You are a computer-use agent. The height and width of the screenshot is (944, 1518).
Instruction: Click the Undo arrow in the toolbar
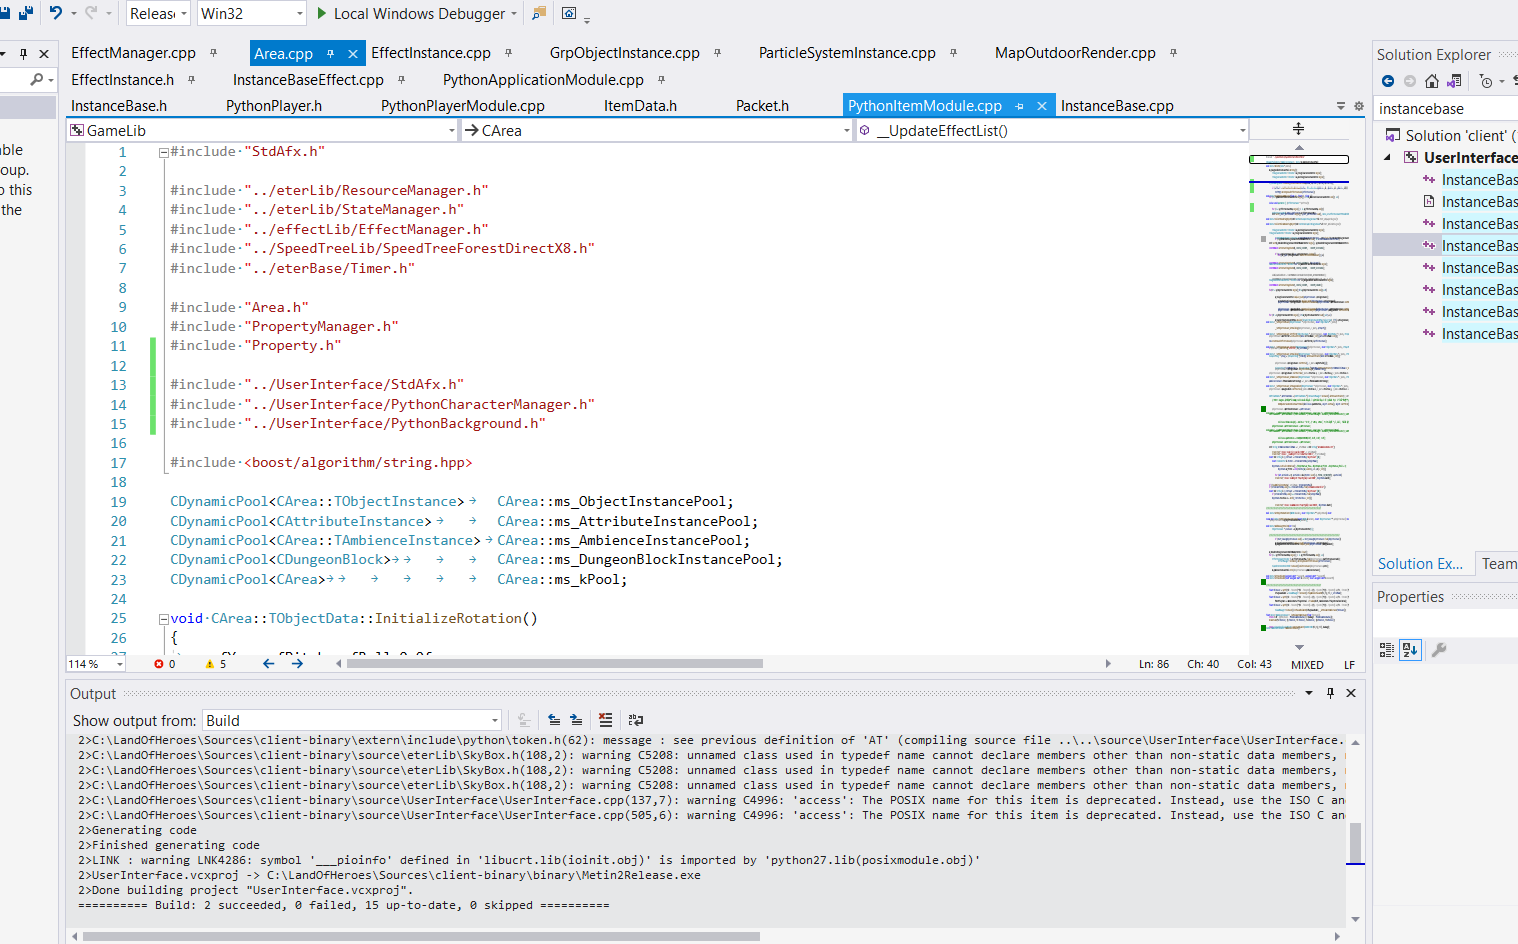click(x=56, y=13)
